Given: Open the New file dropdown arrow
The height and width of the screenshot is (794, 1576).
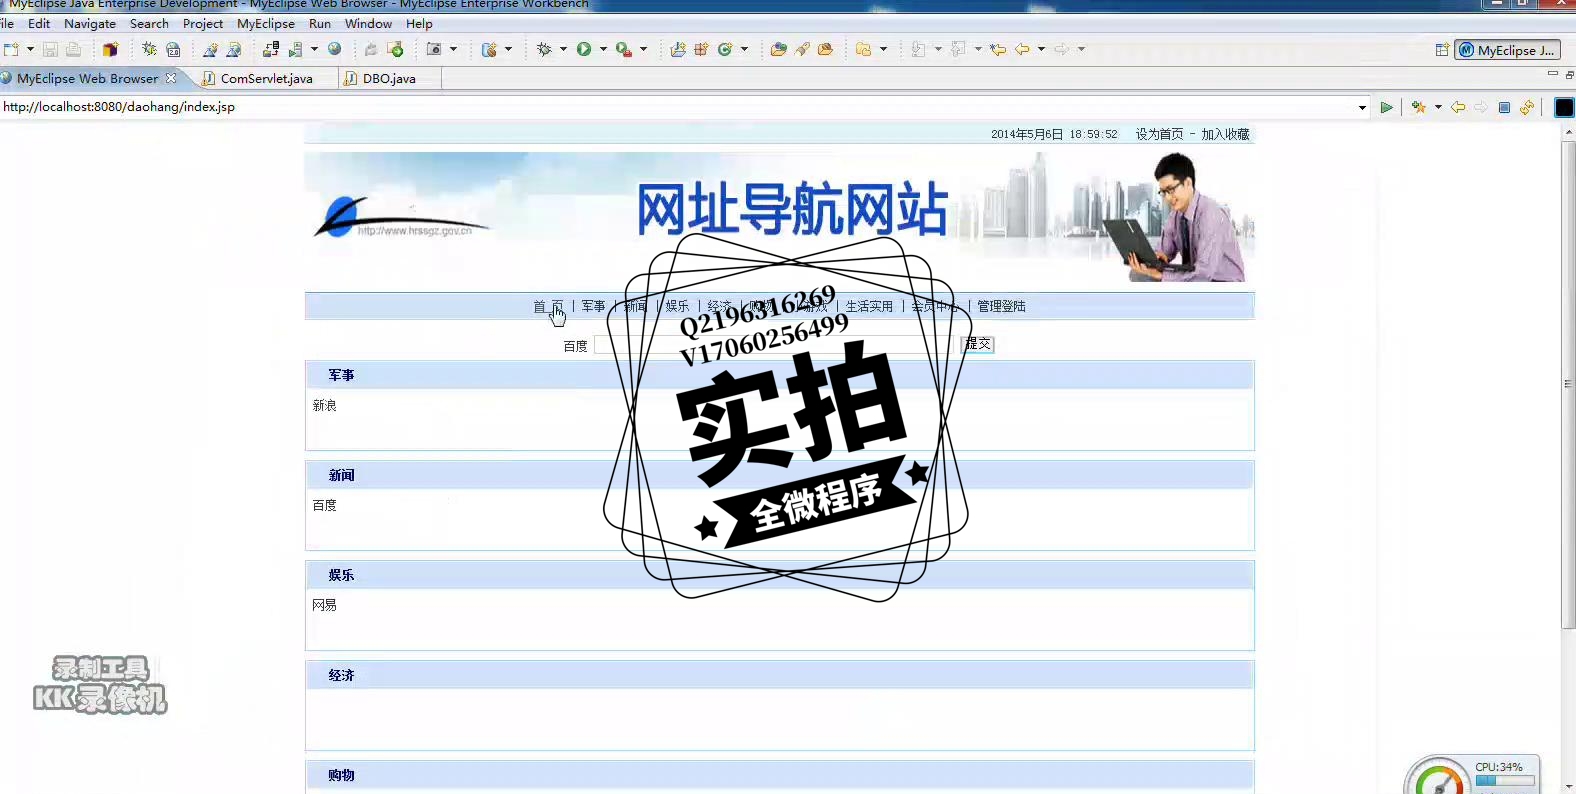Looking at the screenshot, I should [30, 49].
